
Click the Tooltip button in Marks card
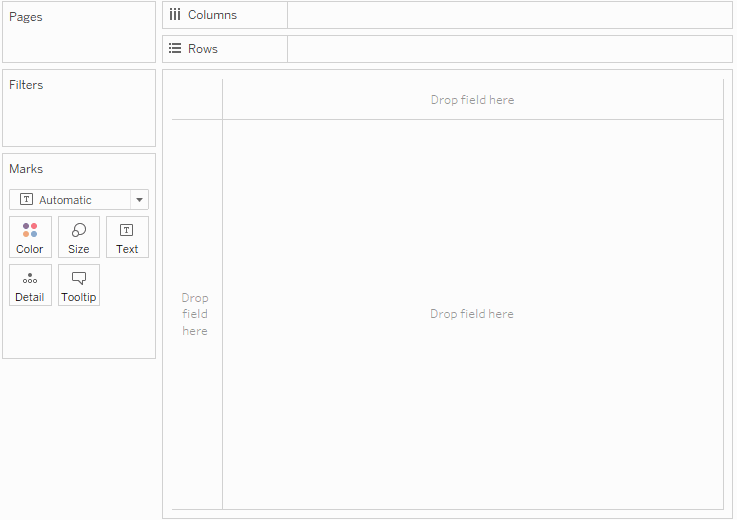click(79, 285)
